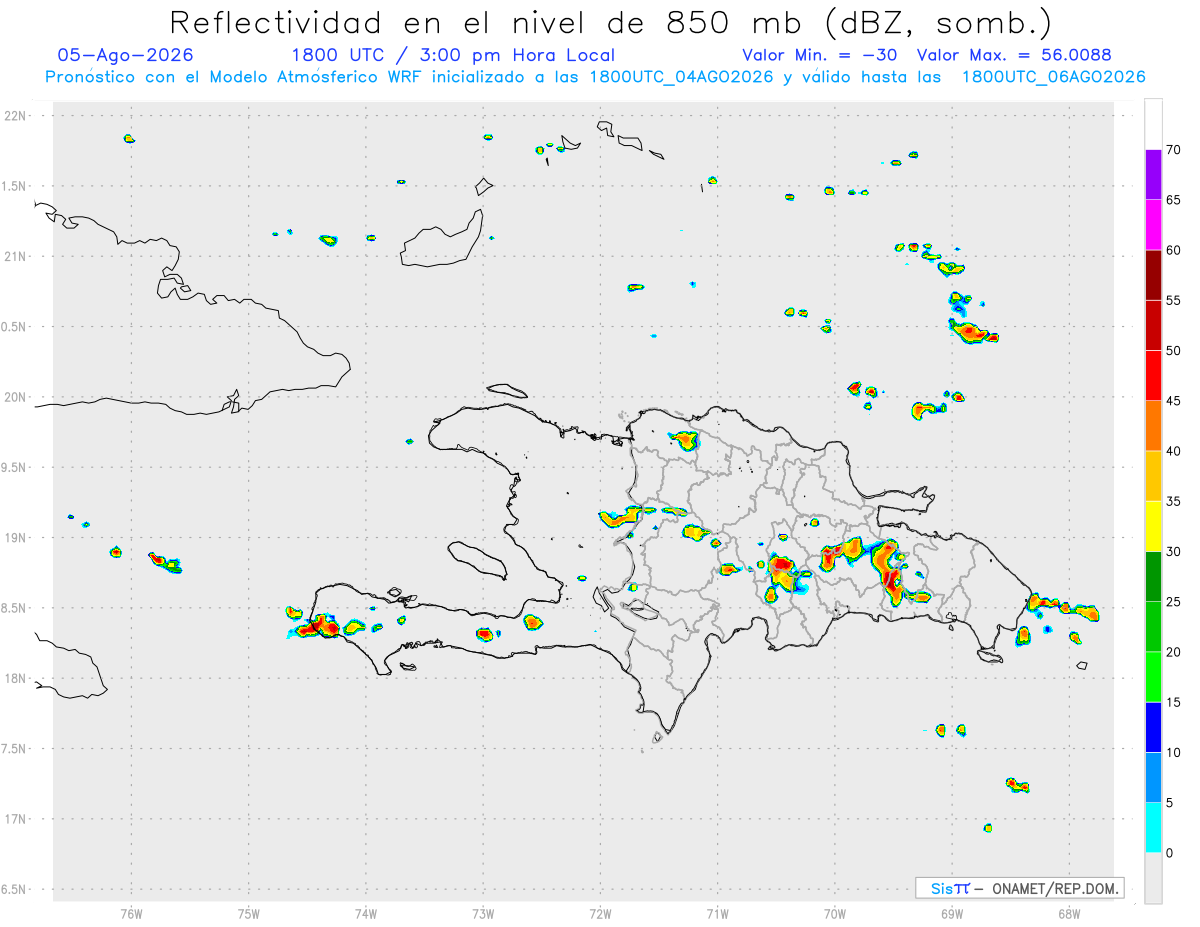1200x927 pixels.
Task: Click the yellow 30–35 dBZ colorbar segment
Action: [1154, 526]
